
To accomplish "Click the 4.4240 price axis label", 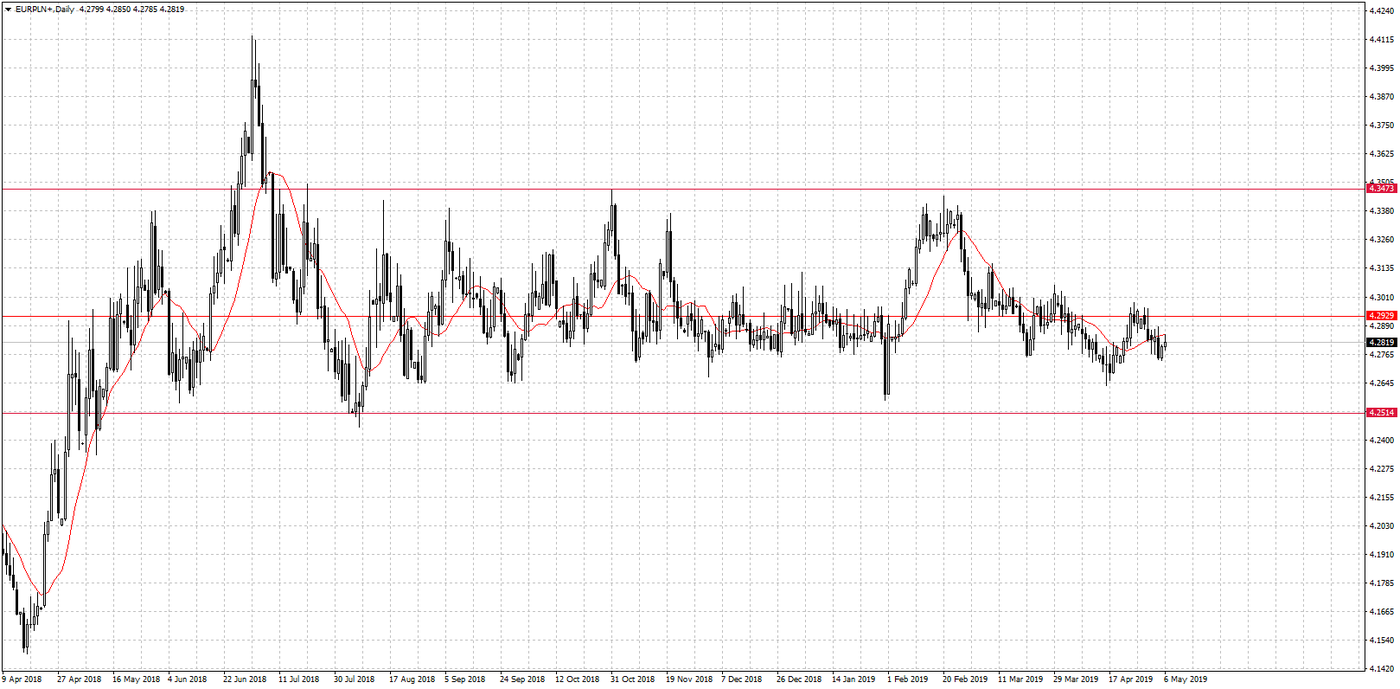I will [1381, 11].
